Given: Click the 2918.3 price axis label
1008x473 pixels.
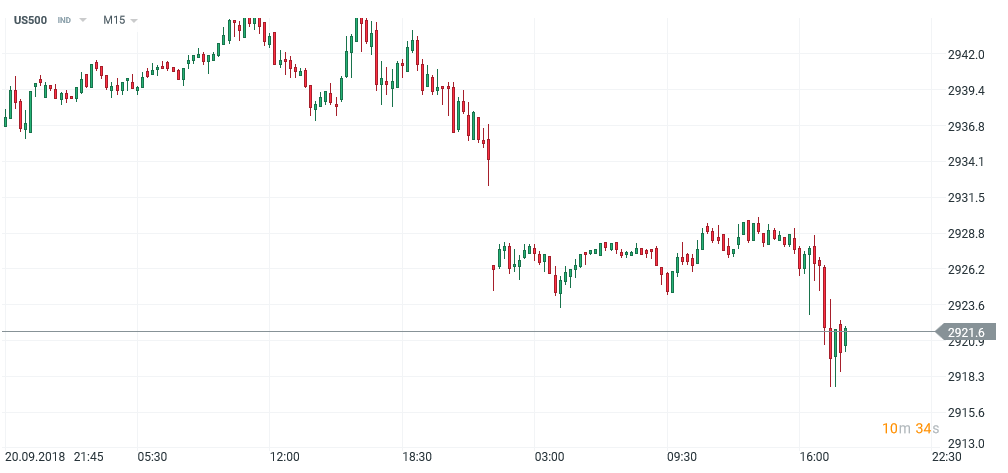Looking at the screenshot, I should click(x=965, y=377).
